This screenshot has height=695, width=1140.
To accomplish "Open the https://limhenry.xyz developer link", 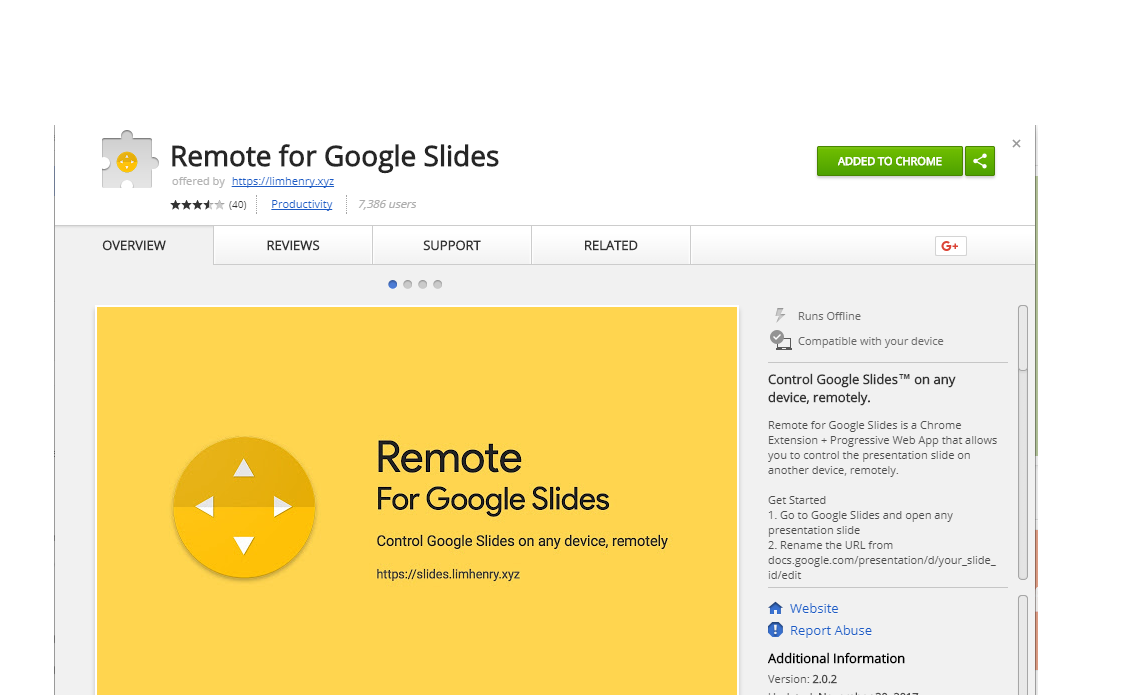I will 283,181.
